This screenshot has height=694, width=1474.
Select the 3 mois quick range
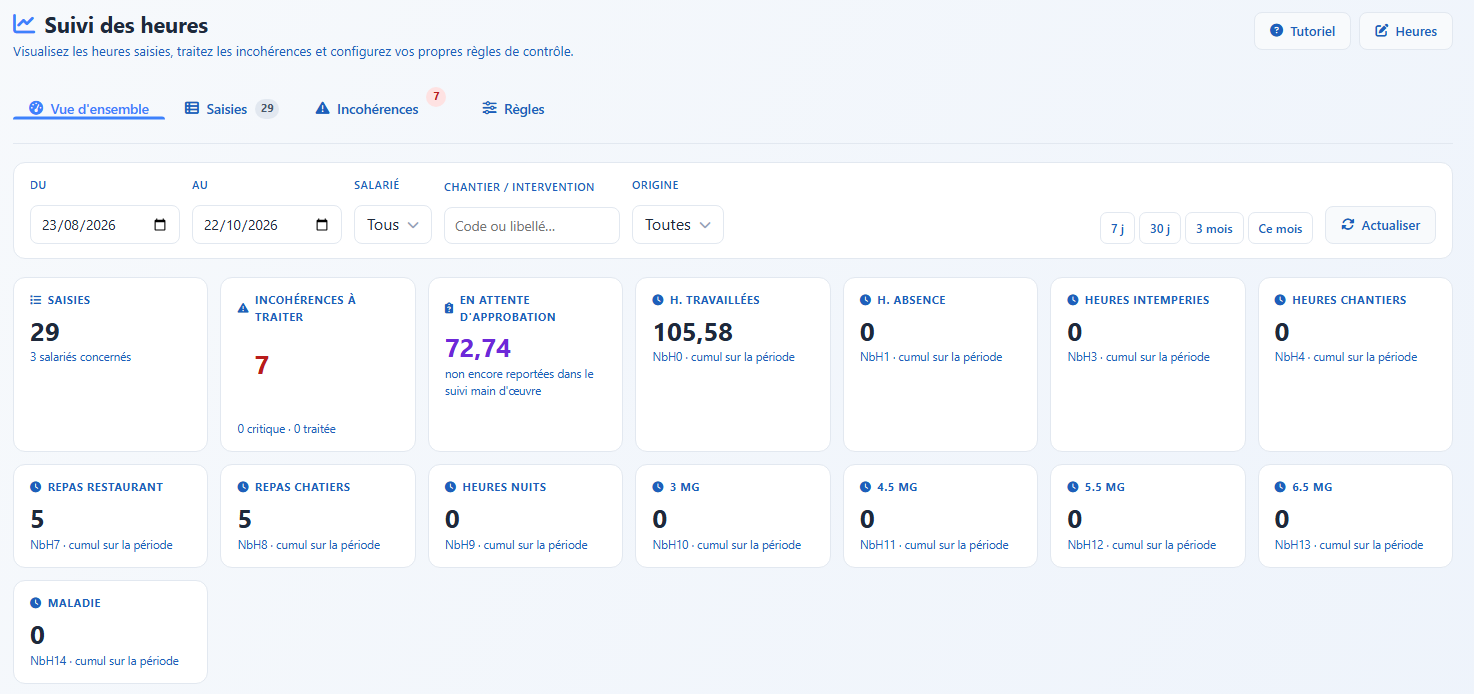[1214, 228]
